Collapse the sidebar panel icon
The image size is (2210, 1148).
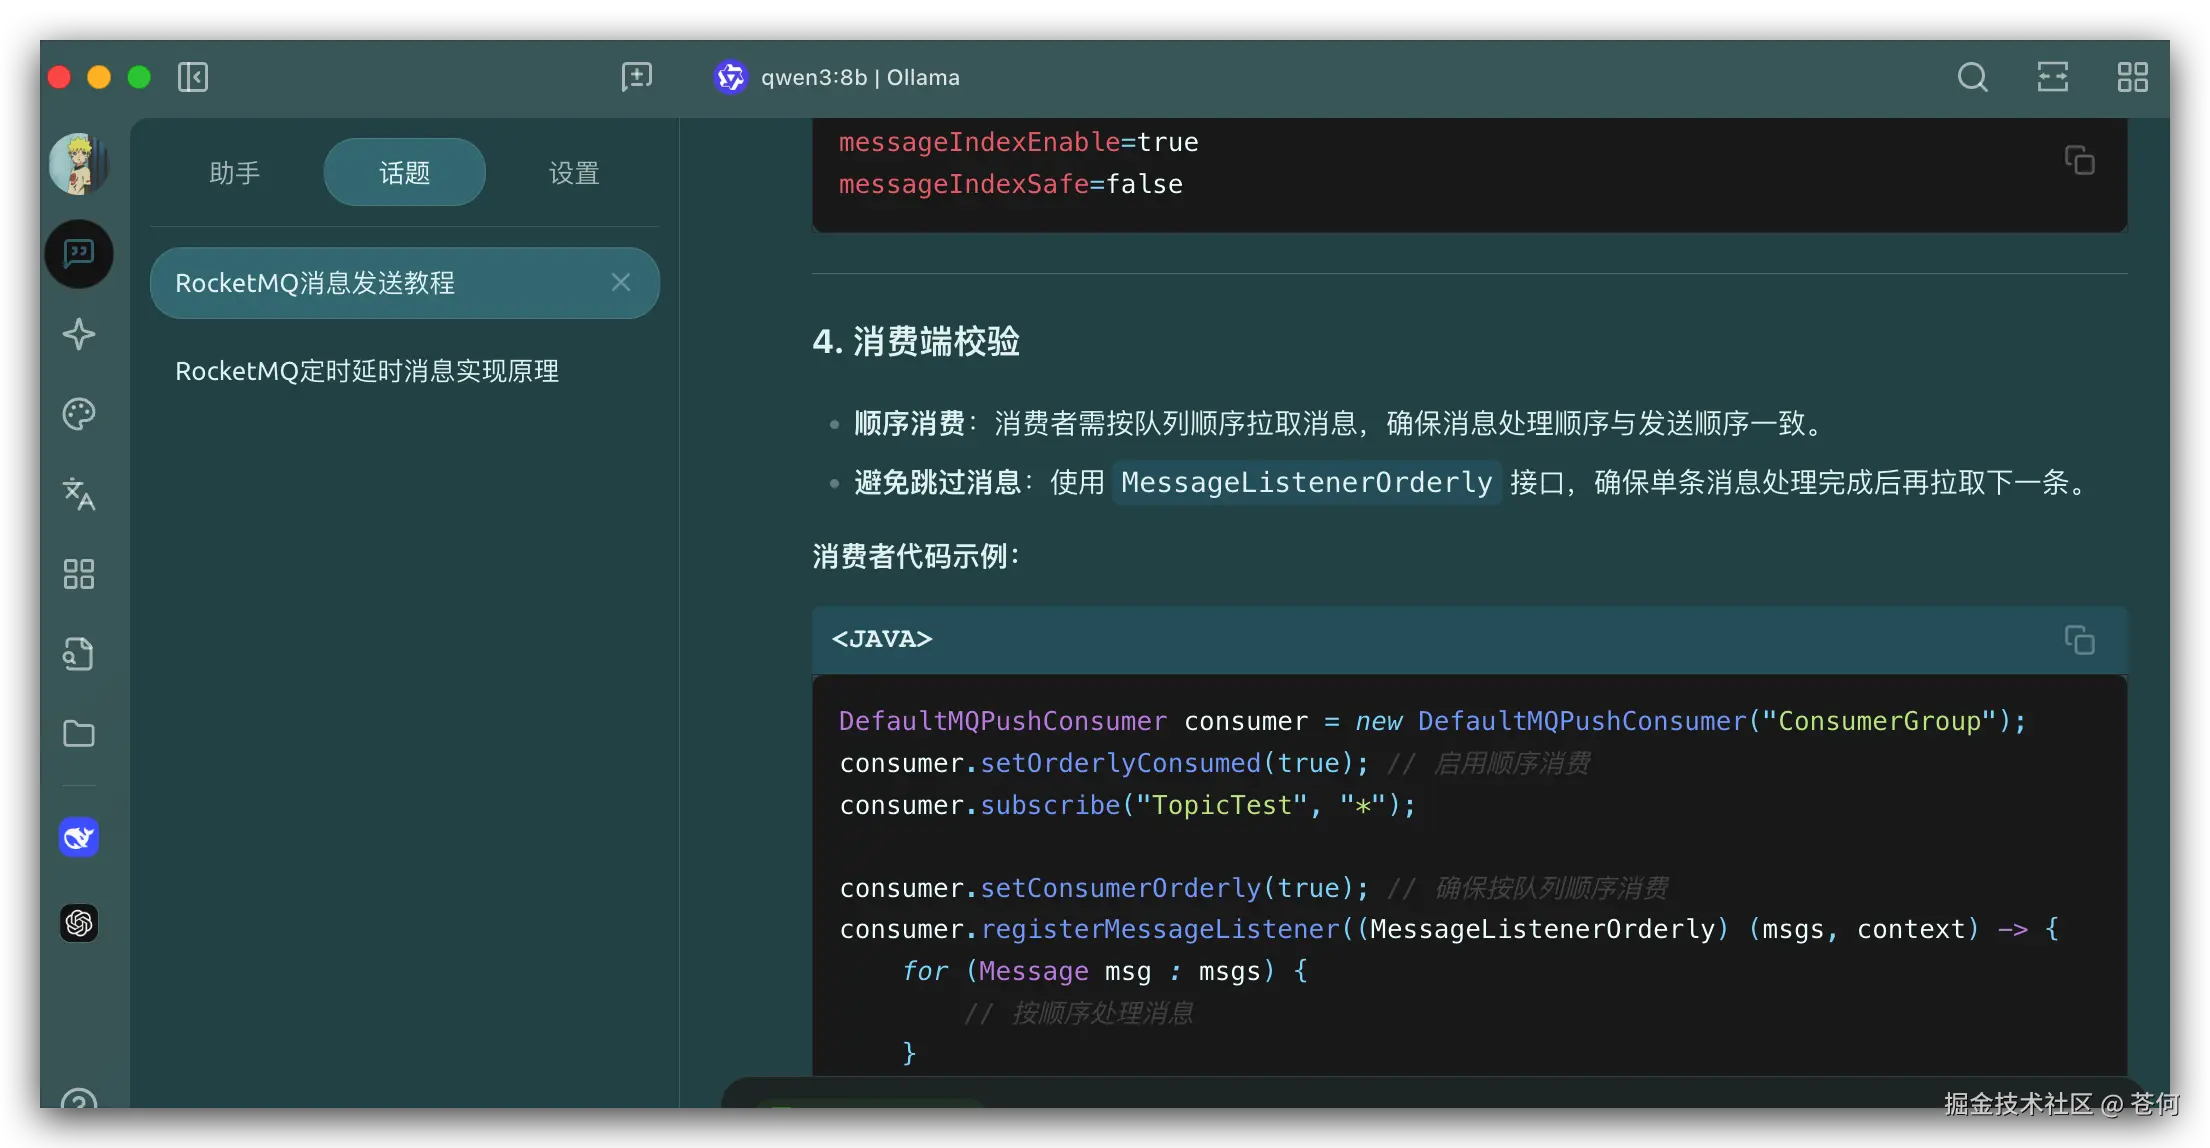coord(193,77)
